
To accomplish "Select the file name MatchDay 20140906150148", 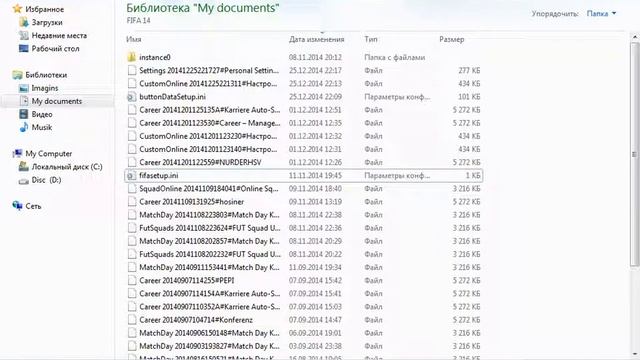I will [209, 333].
